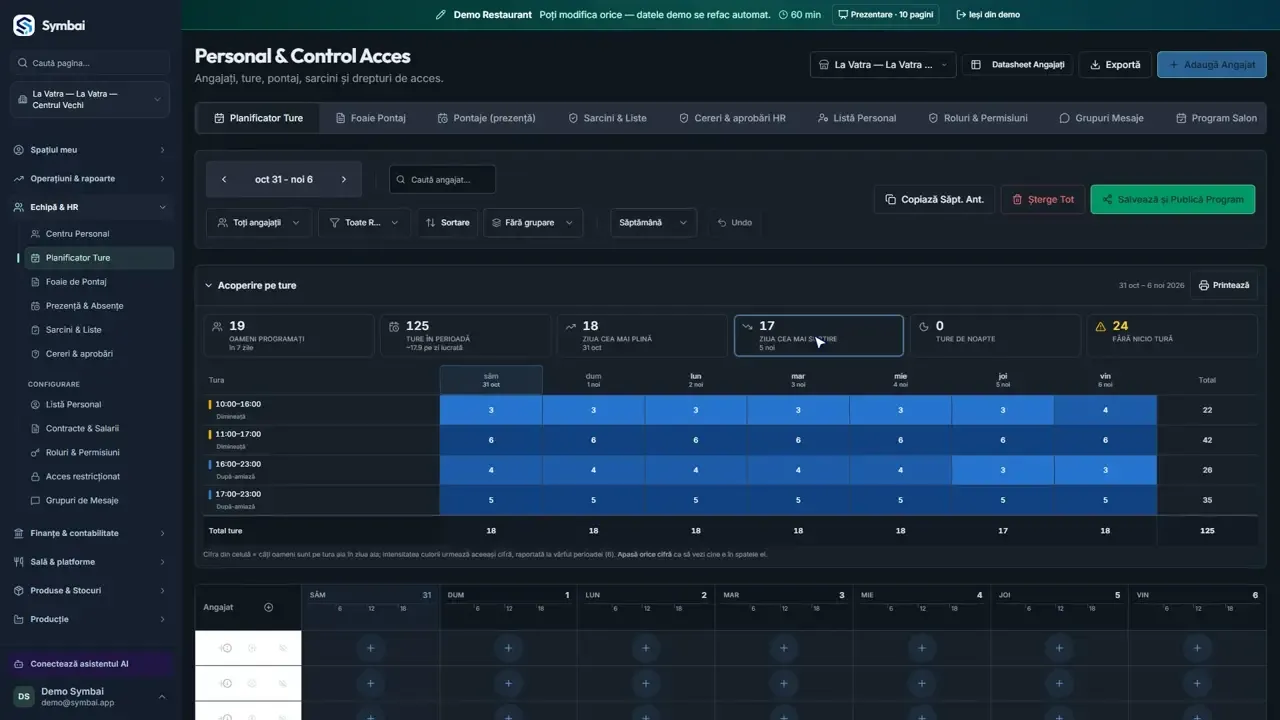Viewport: 1280px width, 720px height.
Task: Switch to Cereri & aprobări HR tab
Action: coord(732,118)
